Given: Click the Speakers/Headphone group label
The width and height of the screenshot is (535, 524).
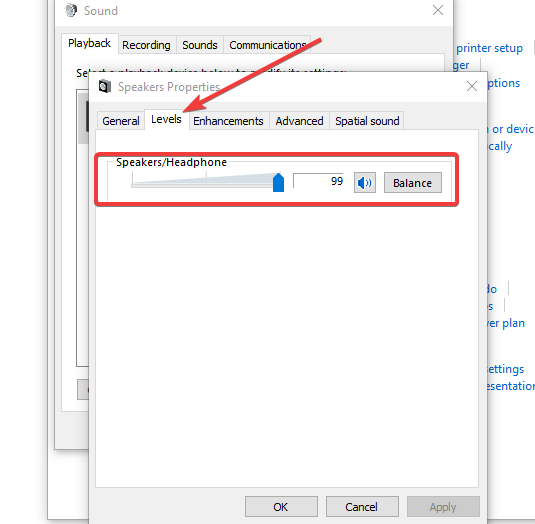Looking at the screenshot, I should click(x=171, y=162).
